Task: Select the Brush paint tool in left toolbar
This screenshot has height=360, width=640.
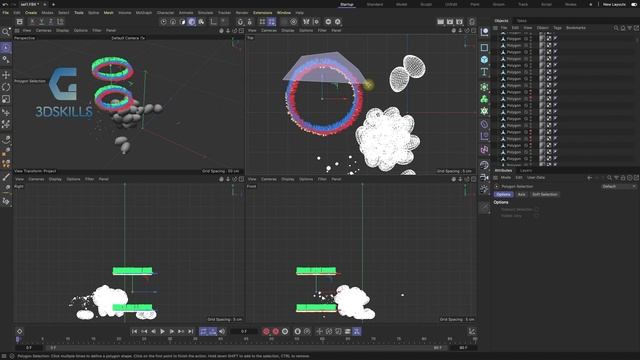Action: pos(6,177)
